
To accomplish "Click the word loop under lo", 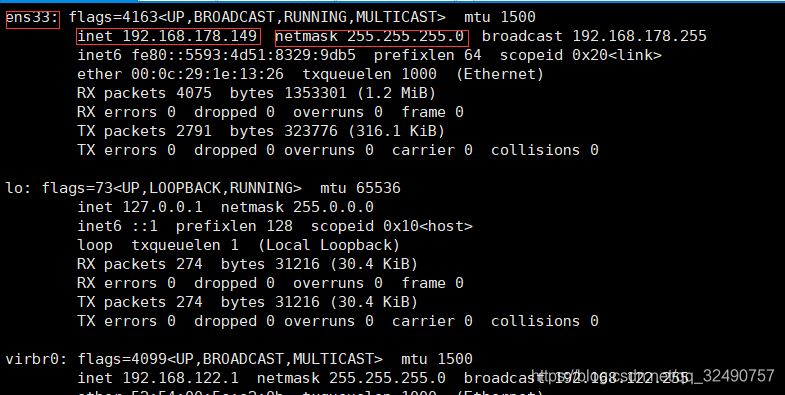I will click(95, 245).
